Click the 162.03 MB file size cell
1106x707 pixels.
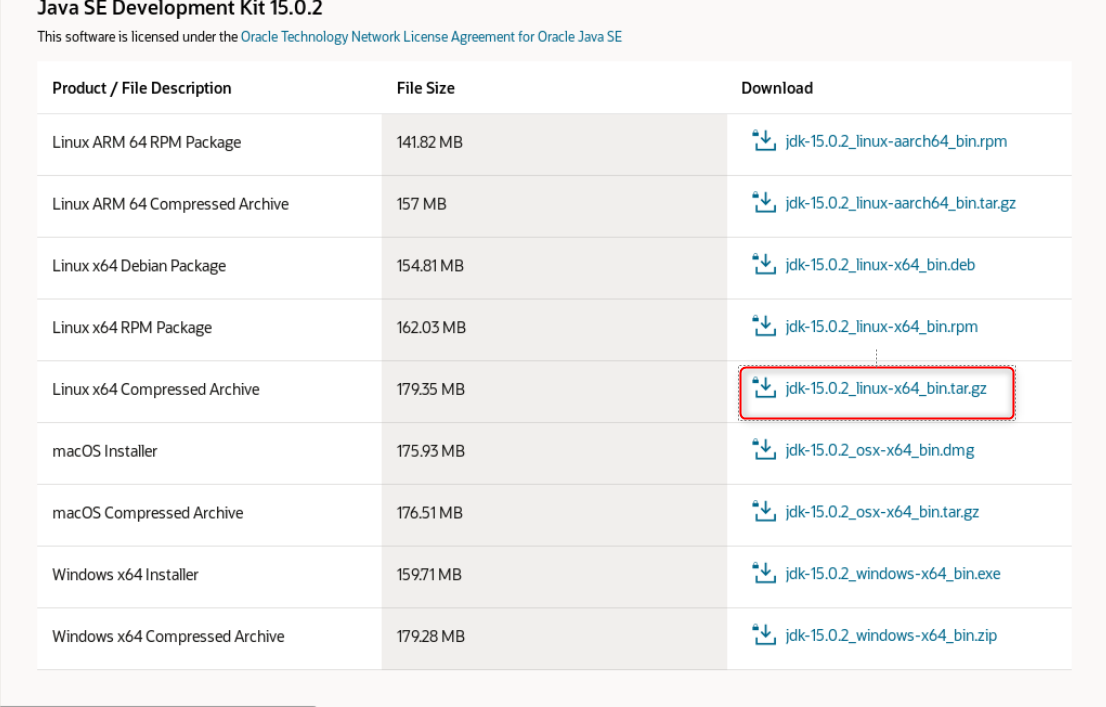pos(554,330)
